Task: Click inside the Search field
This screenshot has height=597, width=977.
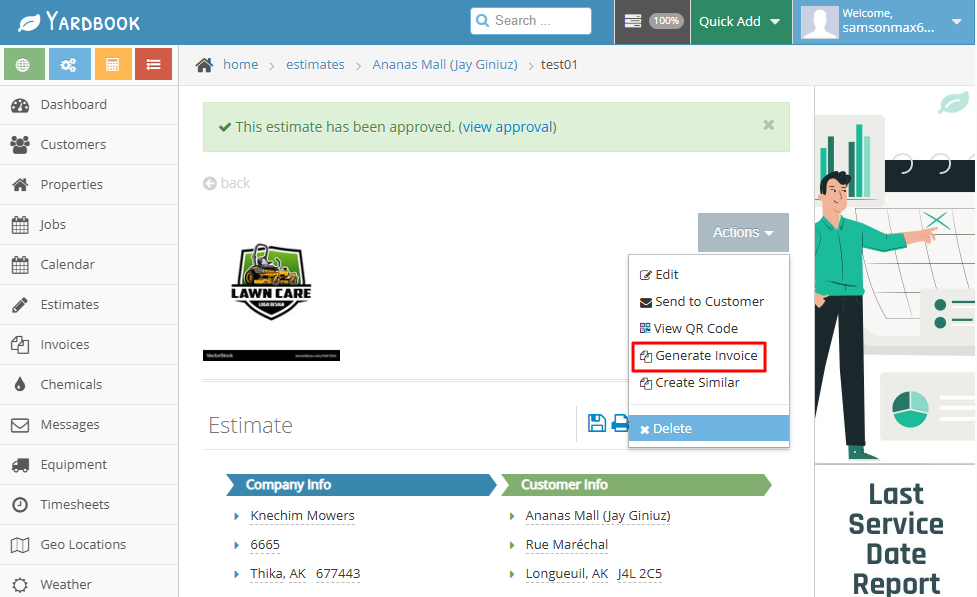Action: tap(531, 21)
